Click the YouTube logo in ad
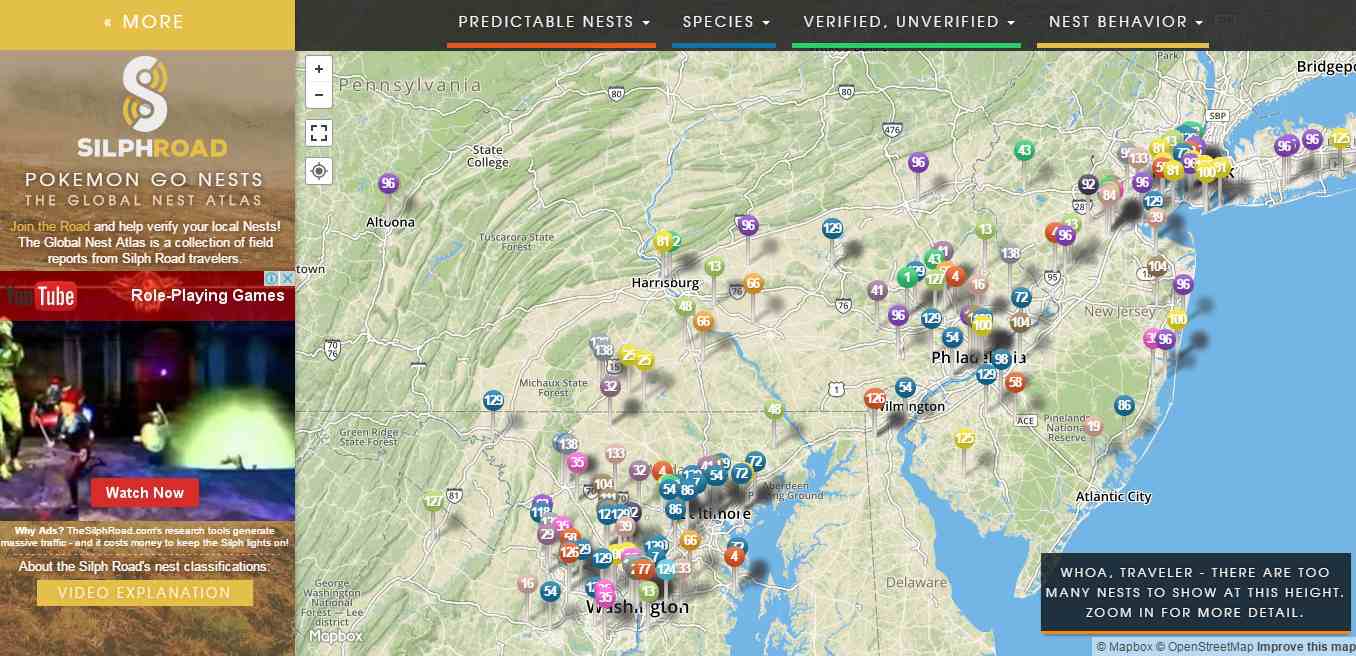This screenshot has width=1356, height=656. [x=40, y=296]
